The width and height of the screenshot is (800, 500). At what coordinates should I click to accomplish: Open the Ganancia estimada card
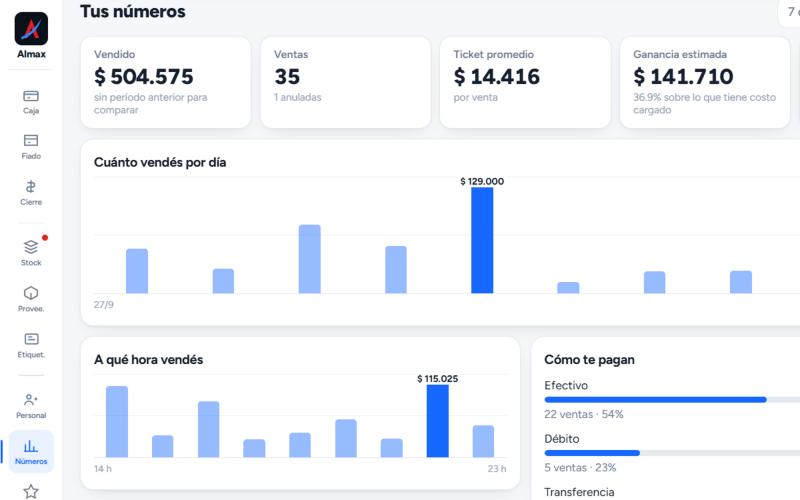tap(705, 82)
